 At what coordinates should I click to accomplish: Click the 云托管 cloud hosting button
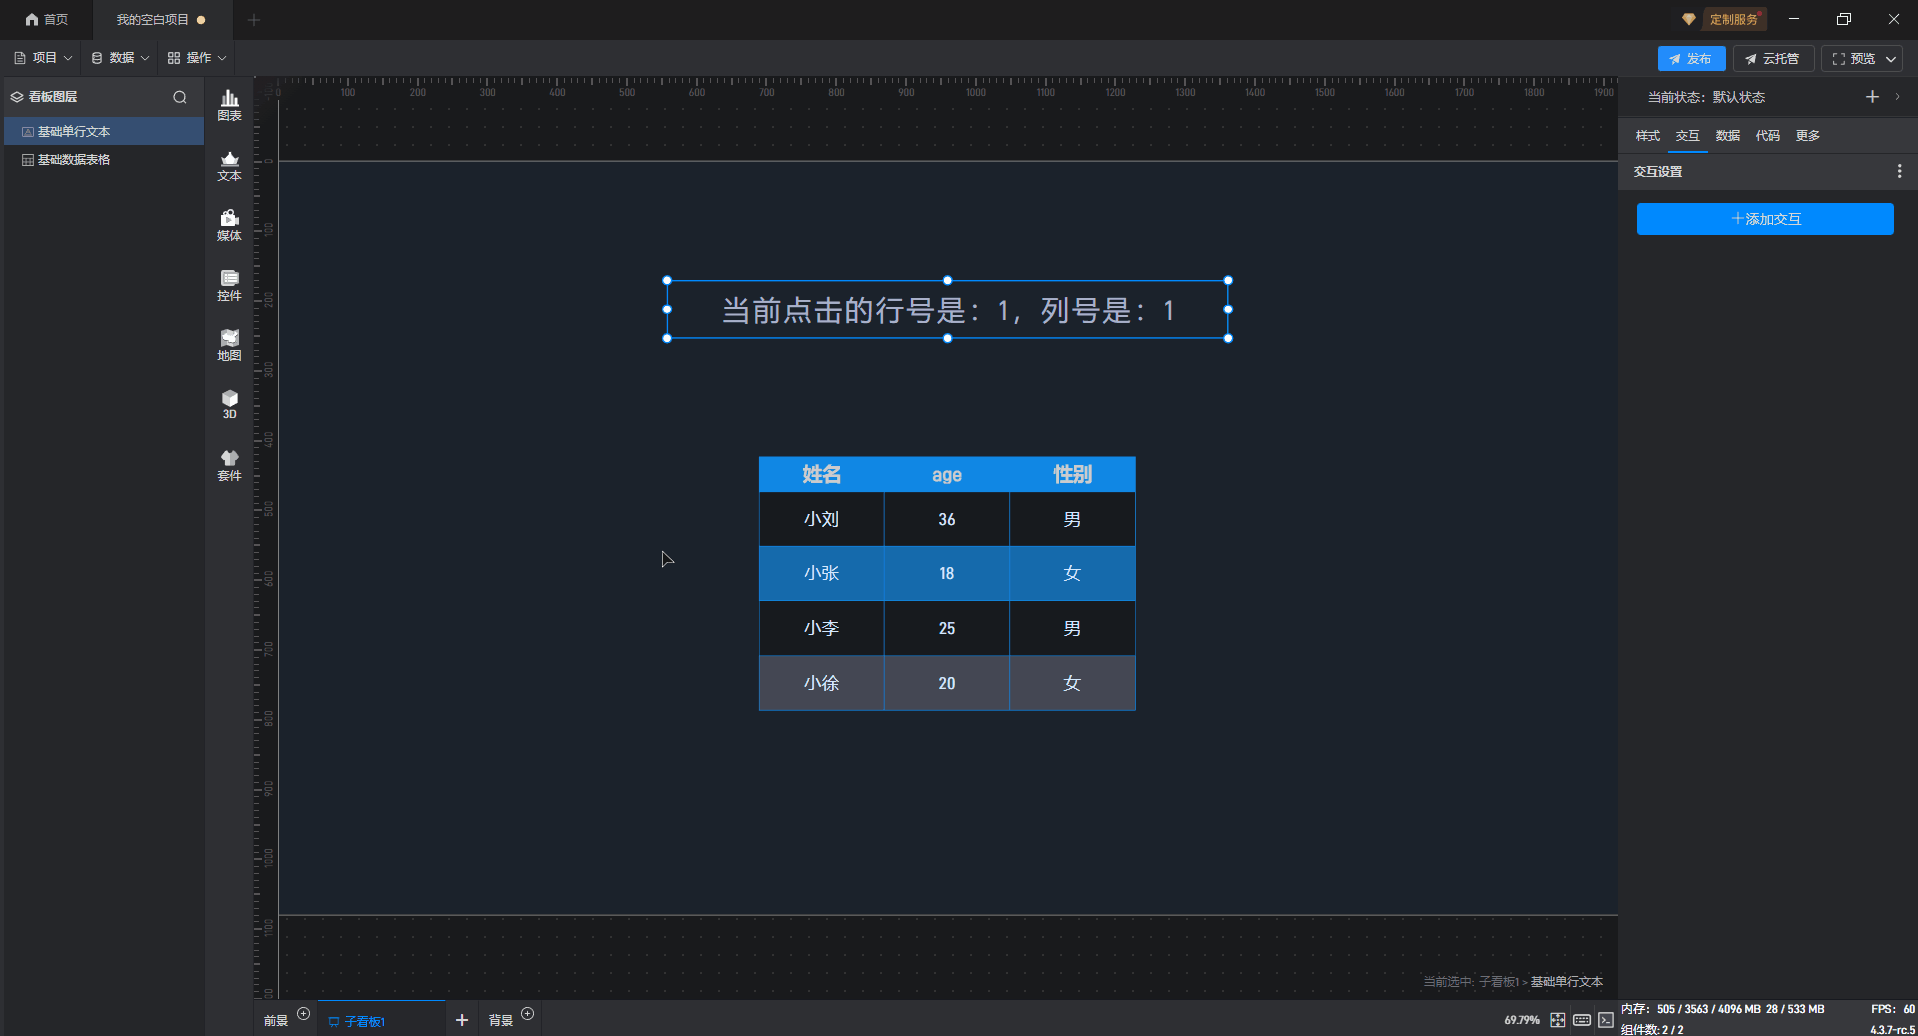(x=1773, y=59)
